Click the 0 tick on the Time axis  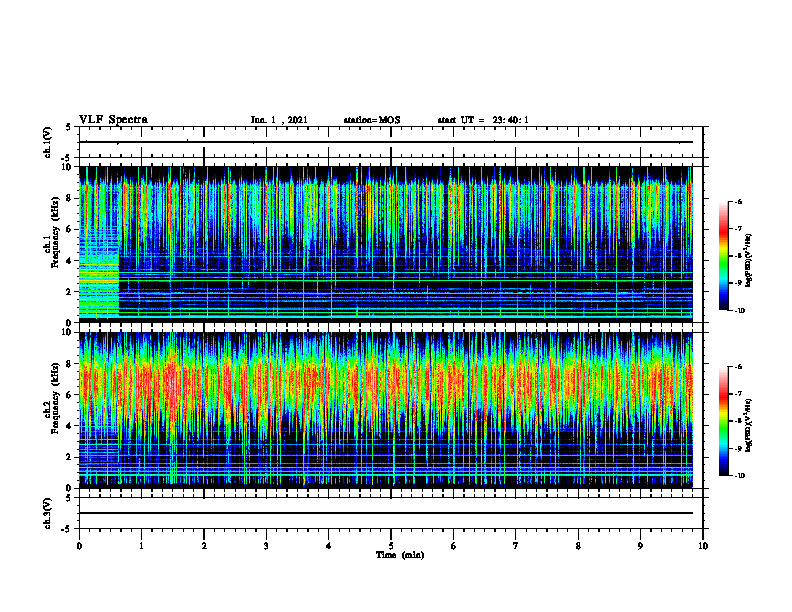tap(79, 546)
